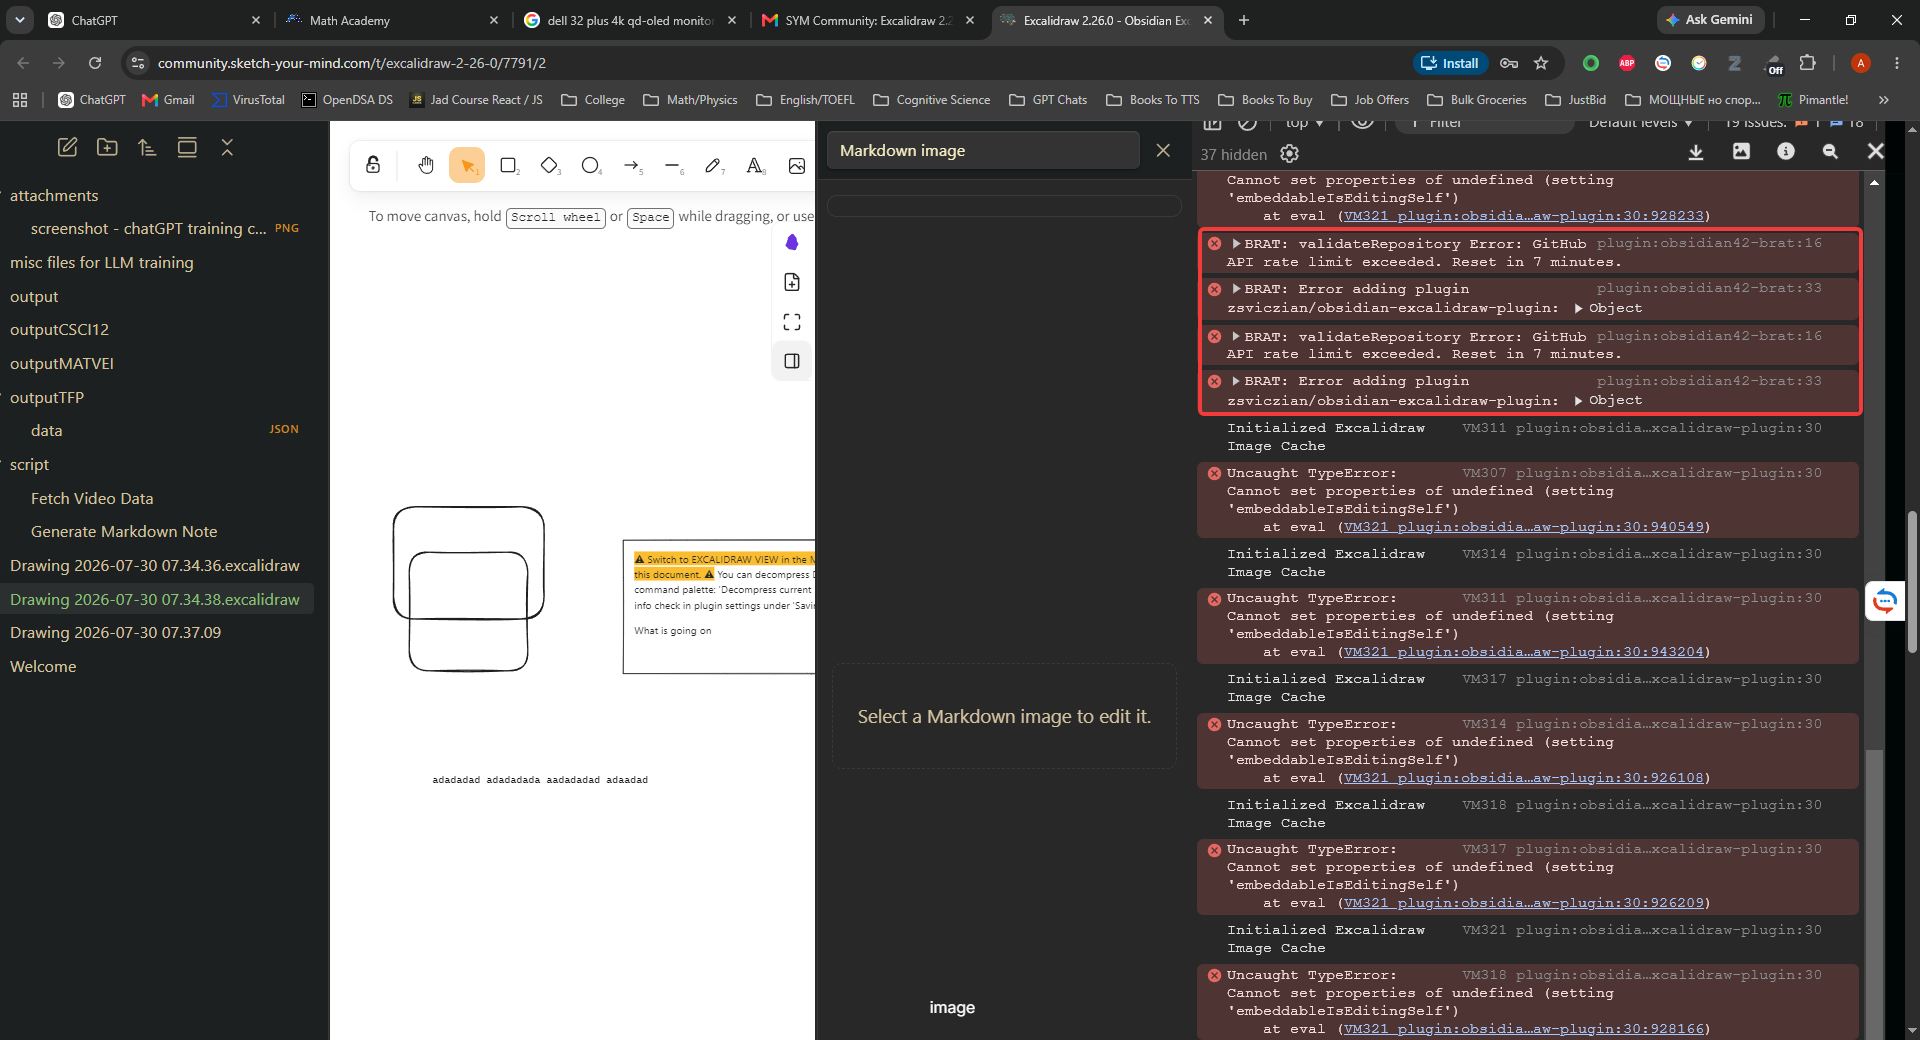The height and width of the screenshot is (1040, 1920).
Task: Select the Ellipse shape tool
Action: point(590,165)
